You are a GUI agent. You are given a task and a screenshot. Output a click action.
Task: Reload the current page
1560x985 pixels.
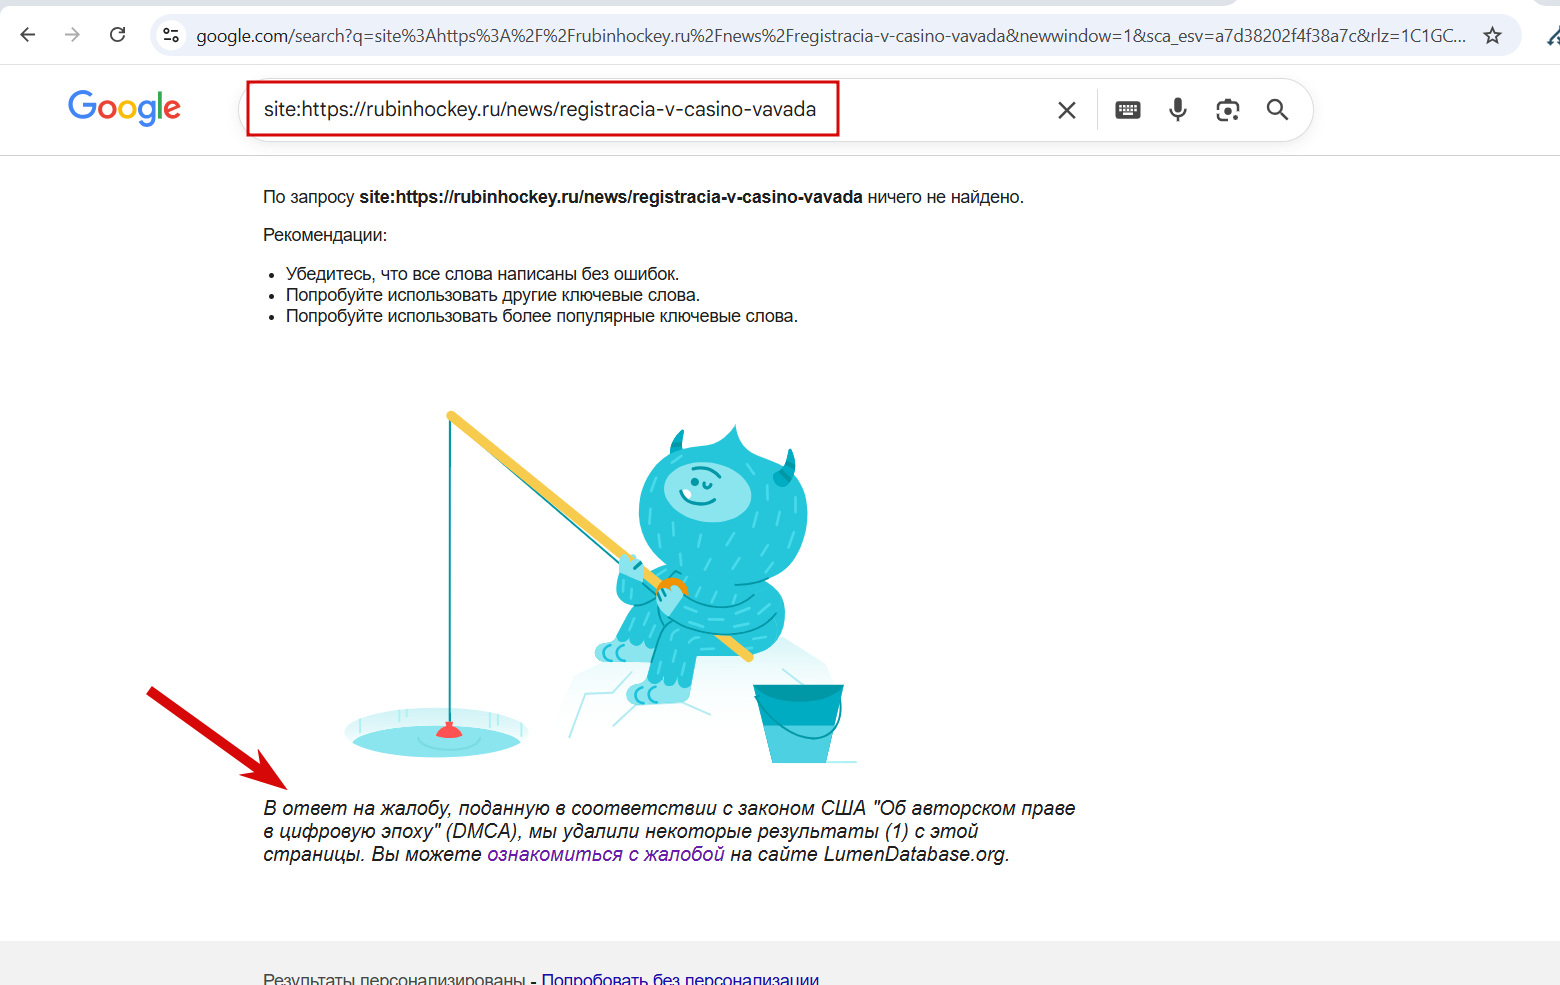coord(117,35)
